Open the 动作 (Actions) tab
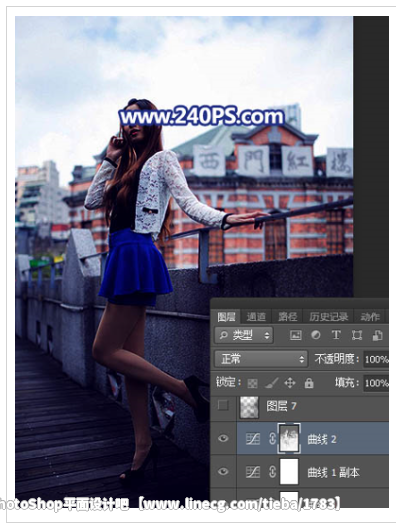The image size is (396, 523). 370,317
